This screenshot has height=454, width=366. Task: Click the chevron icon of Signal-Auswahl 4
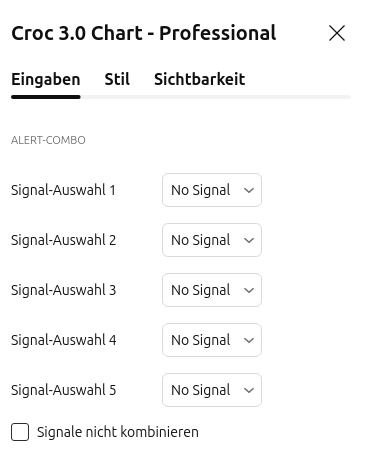point(249,340)
